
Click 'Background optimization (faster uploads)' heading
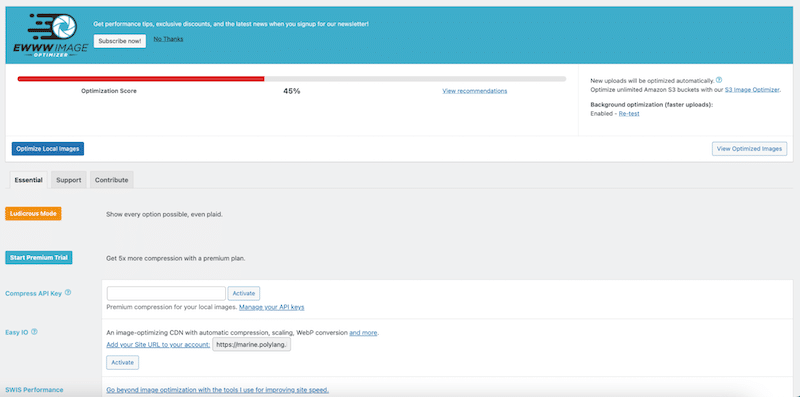click(652, 105)
